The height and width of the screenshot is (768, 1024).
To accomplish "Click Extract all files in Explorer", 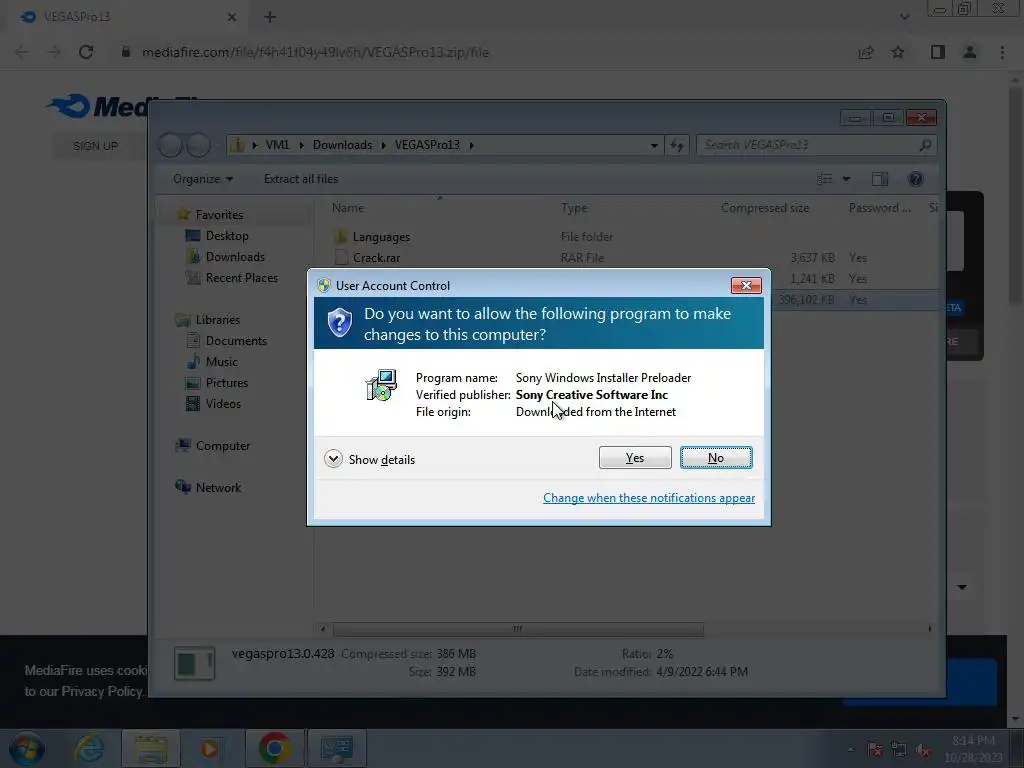I will (301, 179).
